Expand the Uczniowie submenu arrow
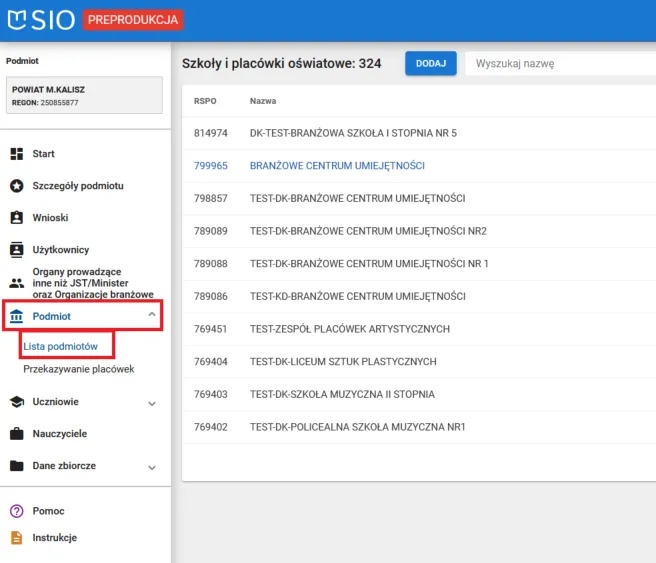Viewport: 656px width, 563px height. coord(152,403)
